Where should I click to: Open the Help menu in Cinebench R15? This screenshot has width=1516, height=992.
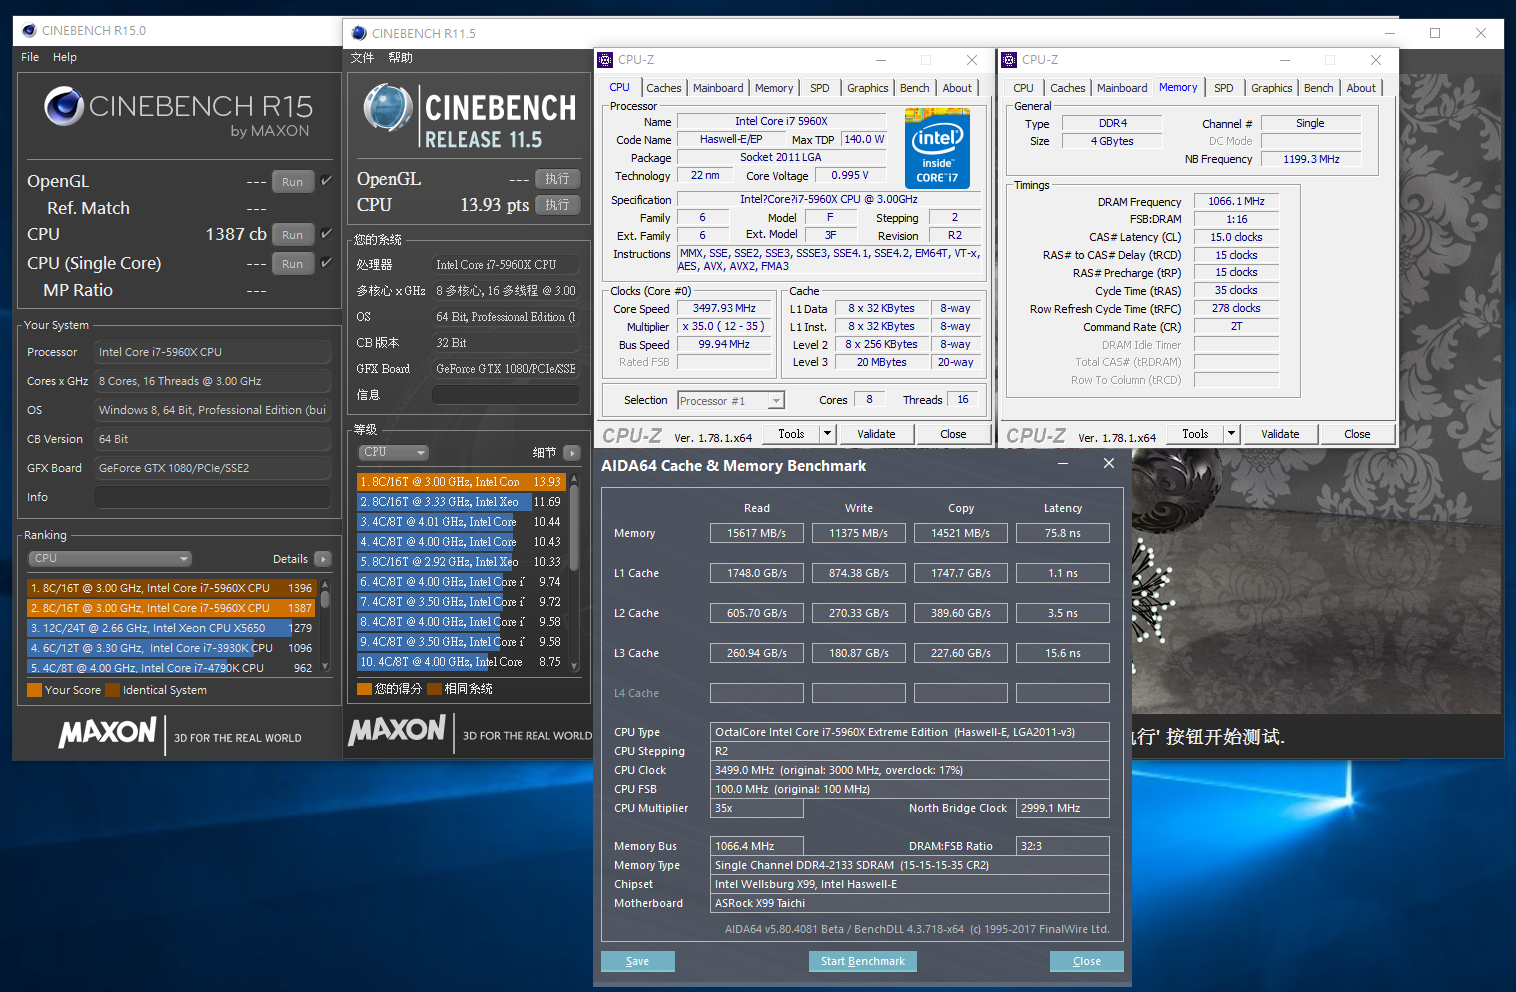(x=65, y=57)
